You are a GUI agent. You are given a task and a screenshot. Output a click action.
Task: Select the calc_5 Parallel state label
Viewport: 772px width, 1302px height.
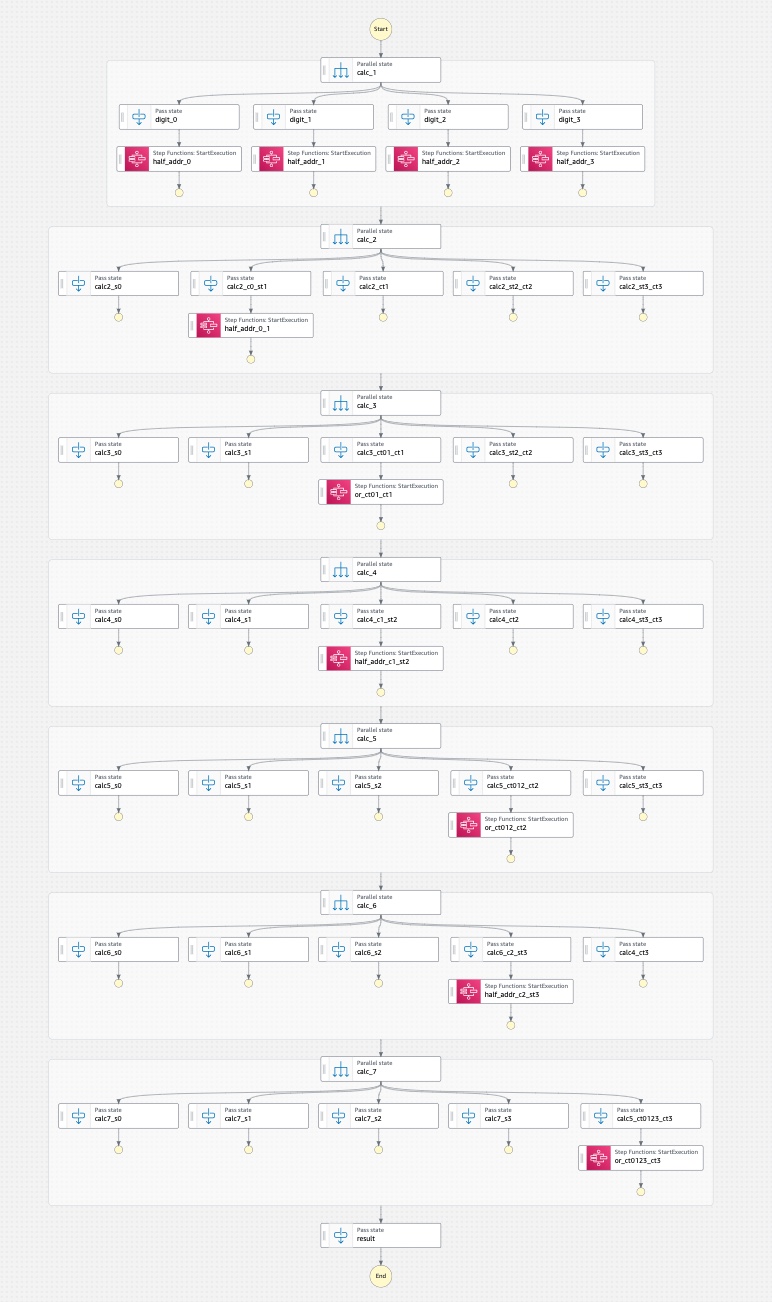366,740
